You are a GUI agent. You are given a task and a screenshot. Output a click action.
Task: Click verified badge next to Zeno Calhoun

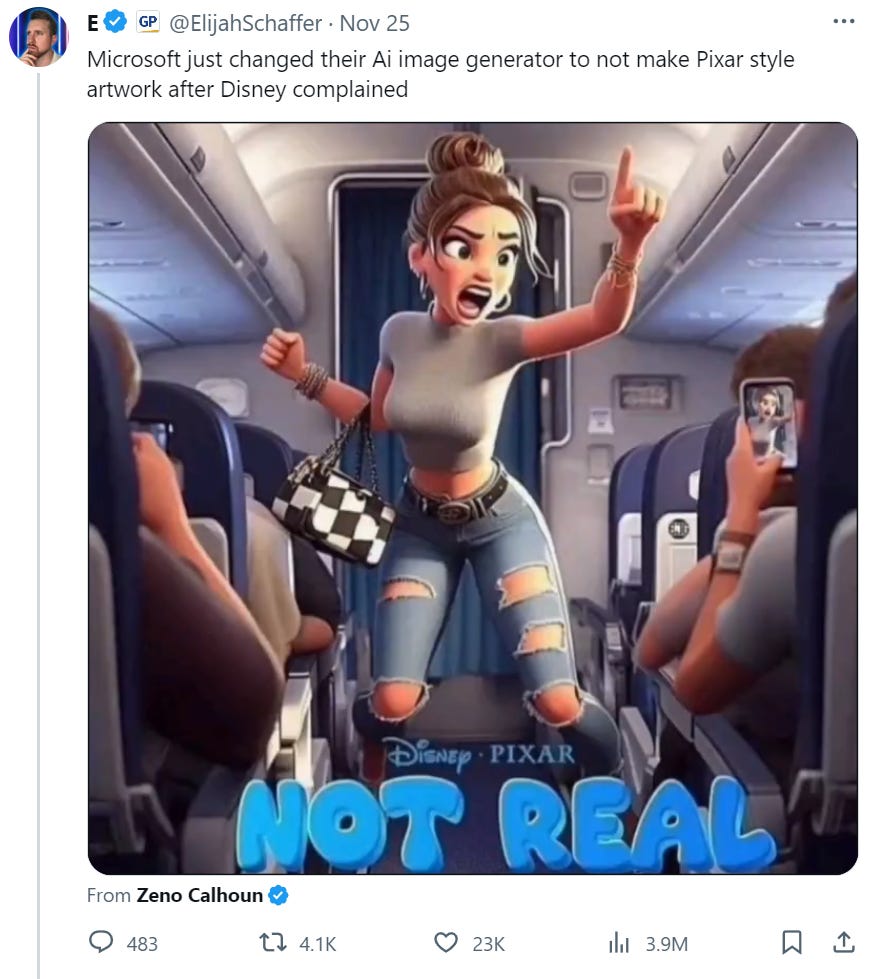(278, 895)
